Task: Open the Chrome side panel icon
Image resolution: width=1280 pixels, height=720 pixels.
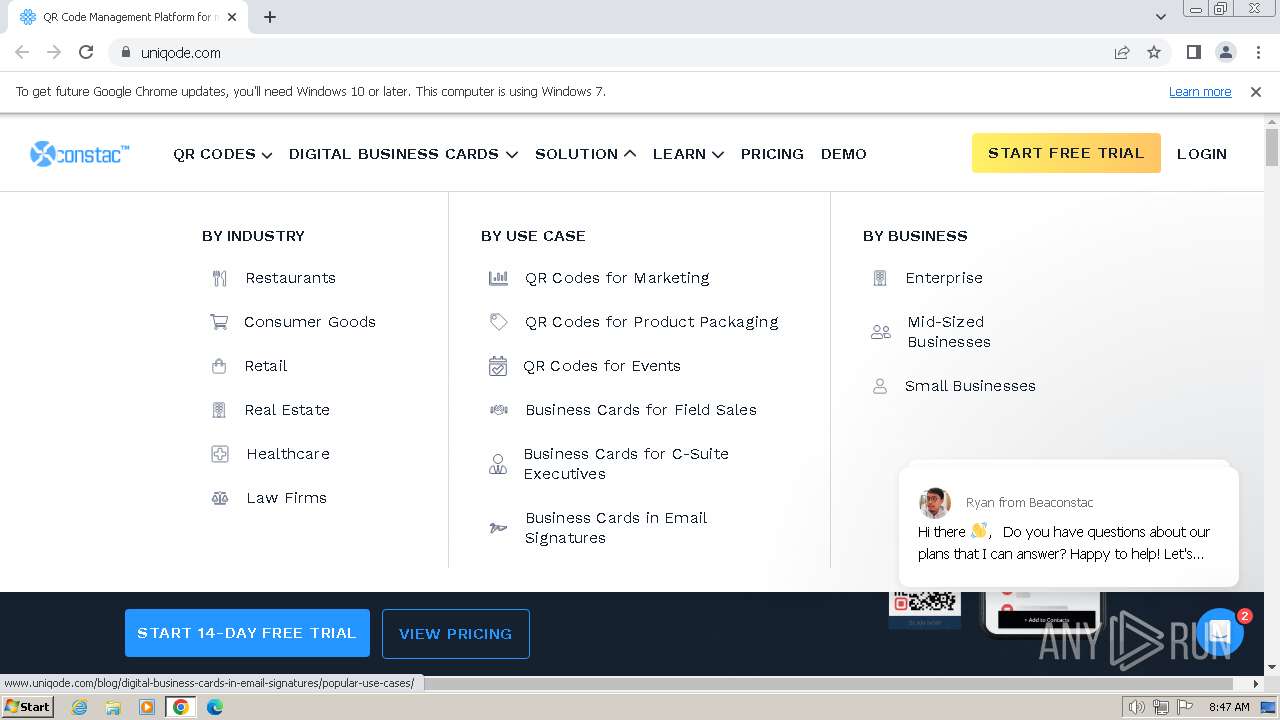Action: point(1193,52)
